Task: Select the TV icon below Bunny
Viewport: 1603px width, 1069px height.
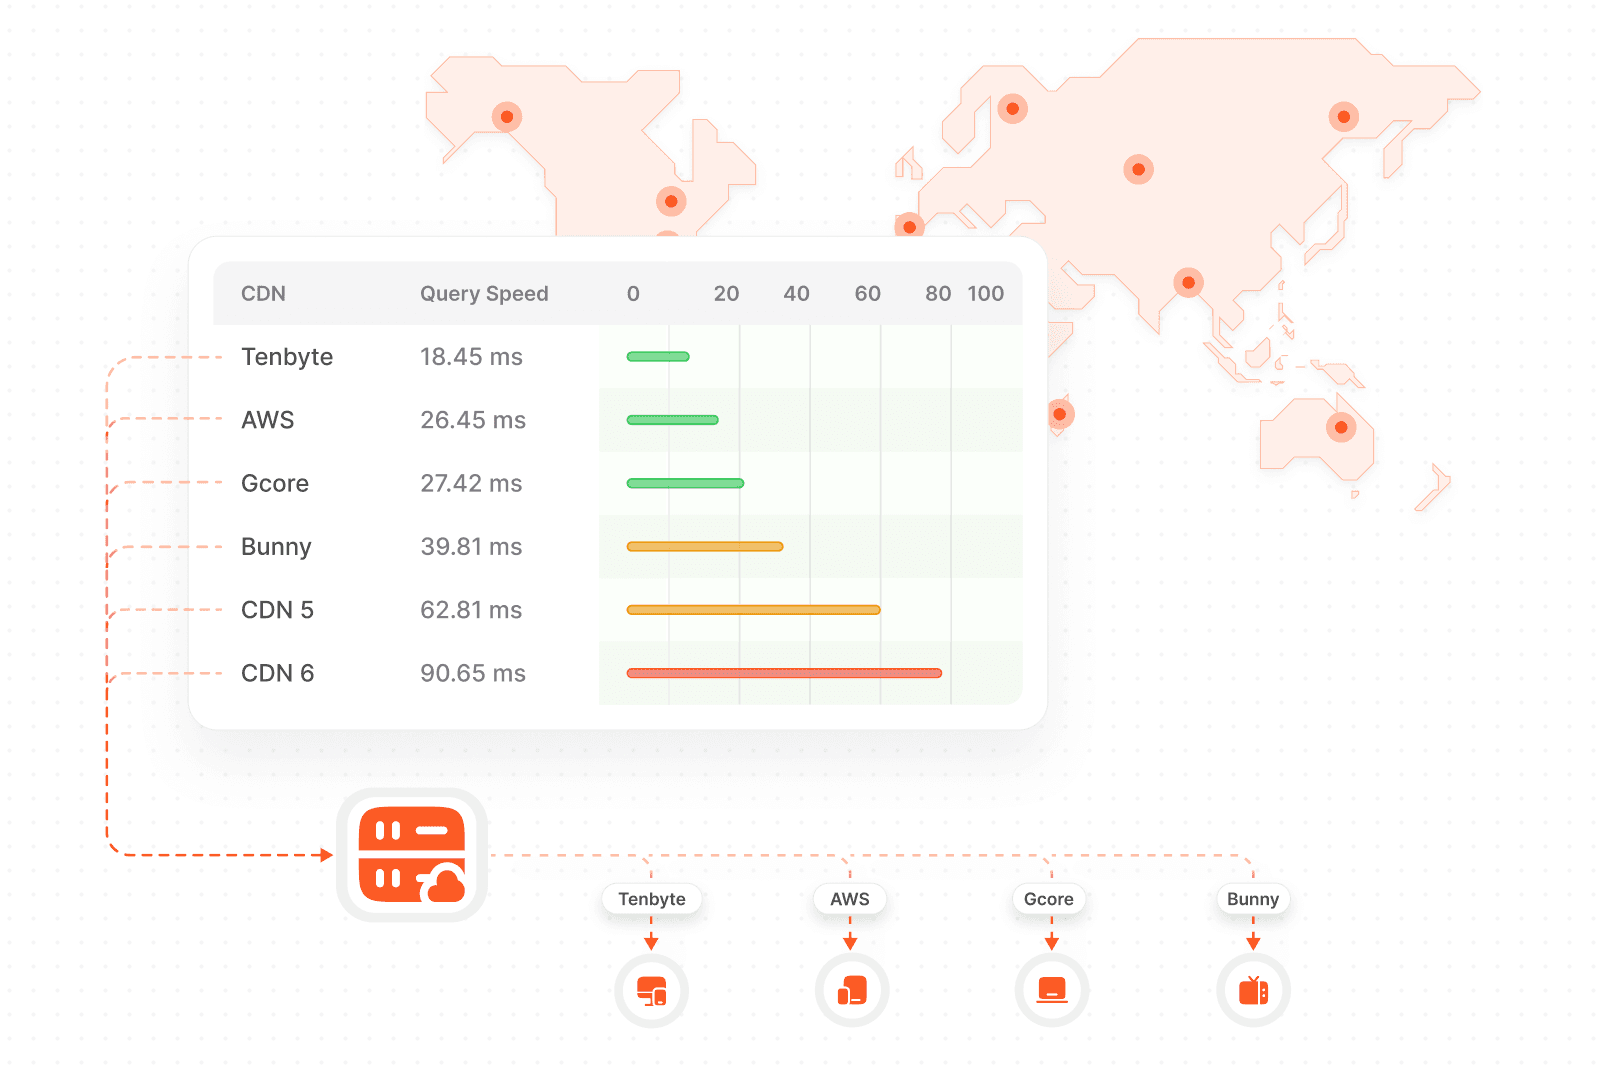Action: [x=1253, y=991]
